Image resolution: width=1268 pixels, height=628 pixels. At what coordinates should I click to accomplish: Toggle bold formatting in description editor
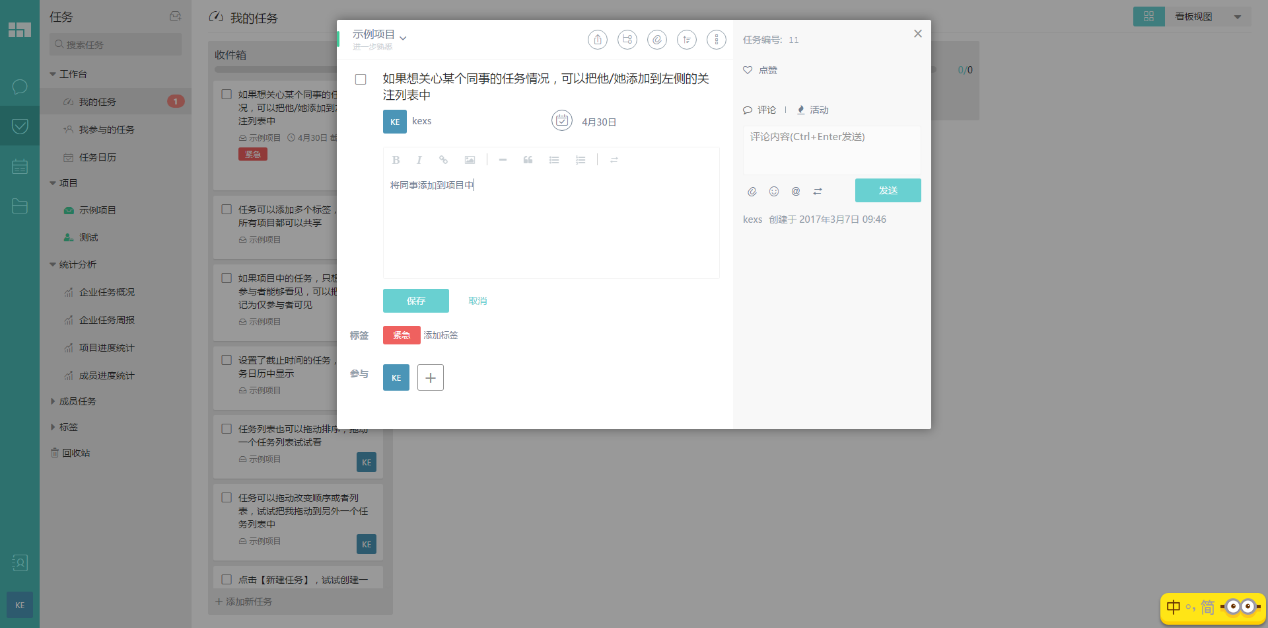pos(395,160)
